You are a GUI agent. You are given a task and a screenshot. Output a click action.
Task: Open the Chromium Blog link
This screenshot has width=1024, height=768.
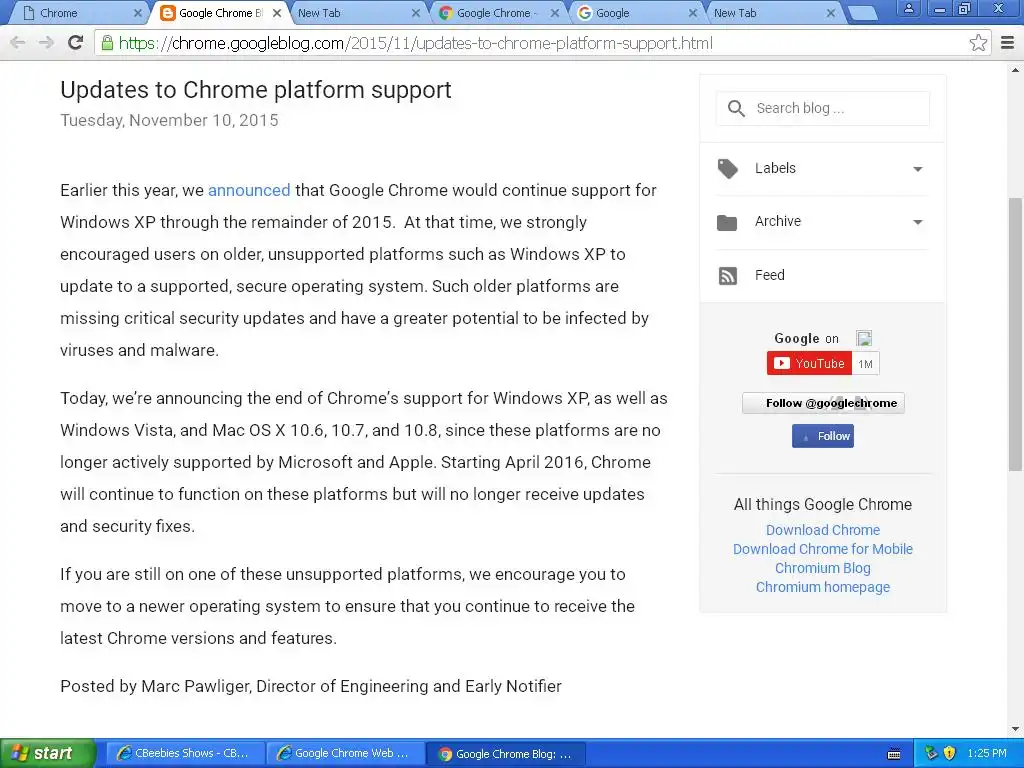tap(823, 568)
